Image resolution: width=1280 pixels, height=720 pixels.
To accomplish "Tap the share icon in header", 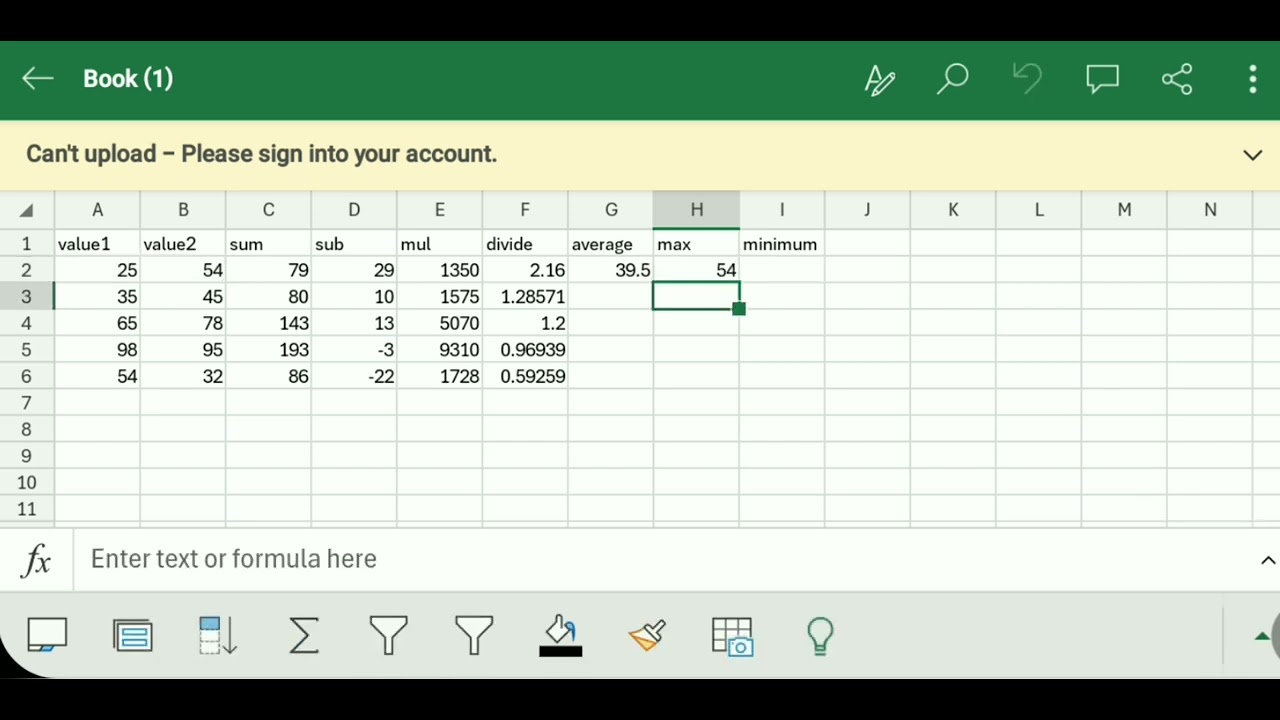I will pyautogui.click(x=1177, y=79).
